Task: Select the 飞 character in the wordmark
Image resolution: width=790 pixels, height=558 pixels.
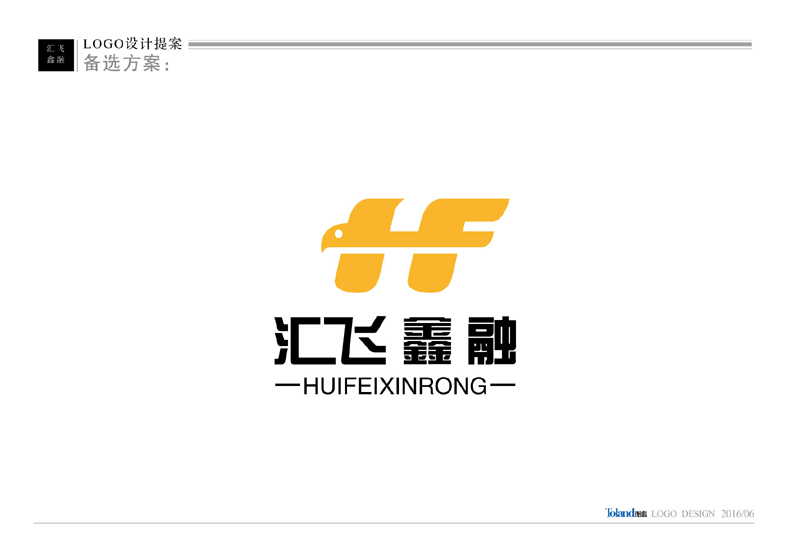Action: pos(357,340)
